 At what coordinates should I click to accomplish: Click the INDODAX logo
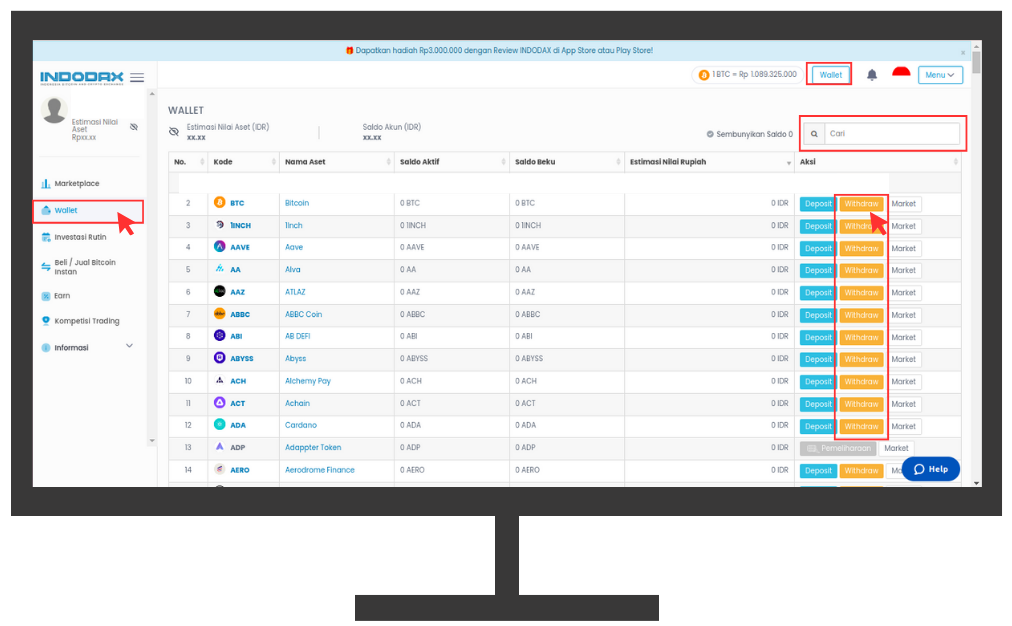coord(81,78)
